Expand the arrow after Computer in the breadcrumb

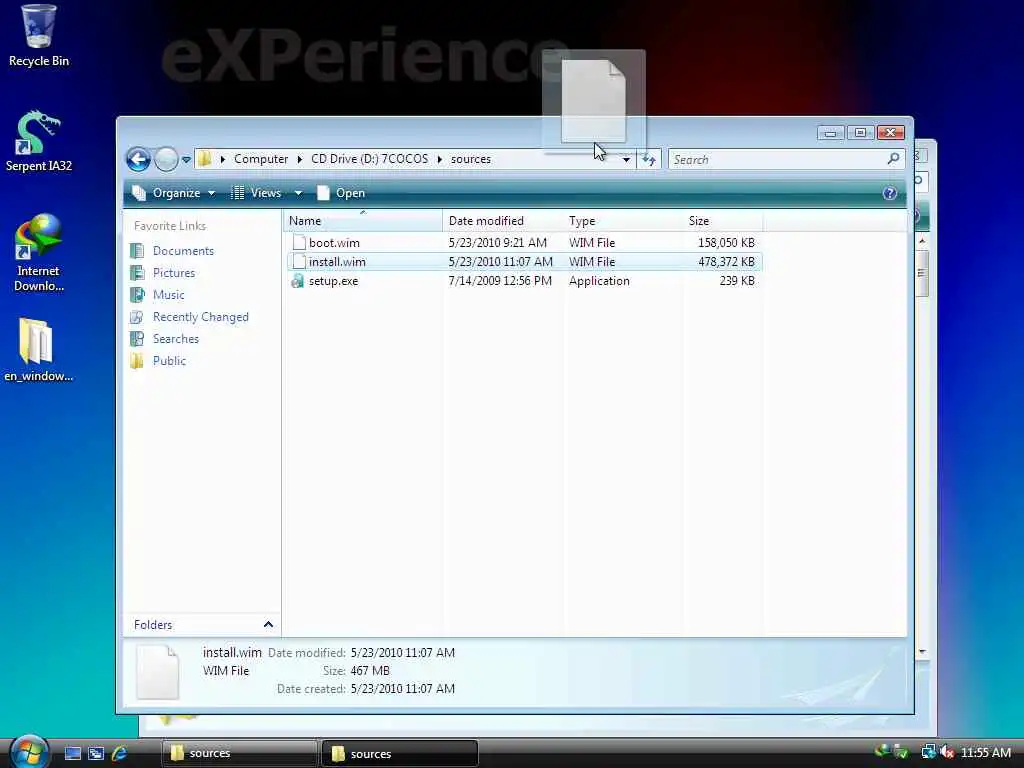click(300, 159)
